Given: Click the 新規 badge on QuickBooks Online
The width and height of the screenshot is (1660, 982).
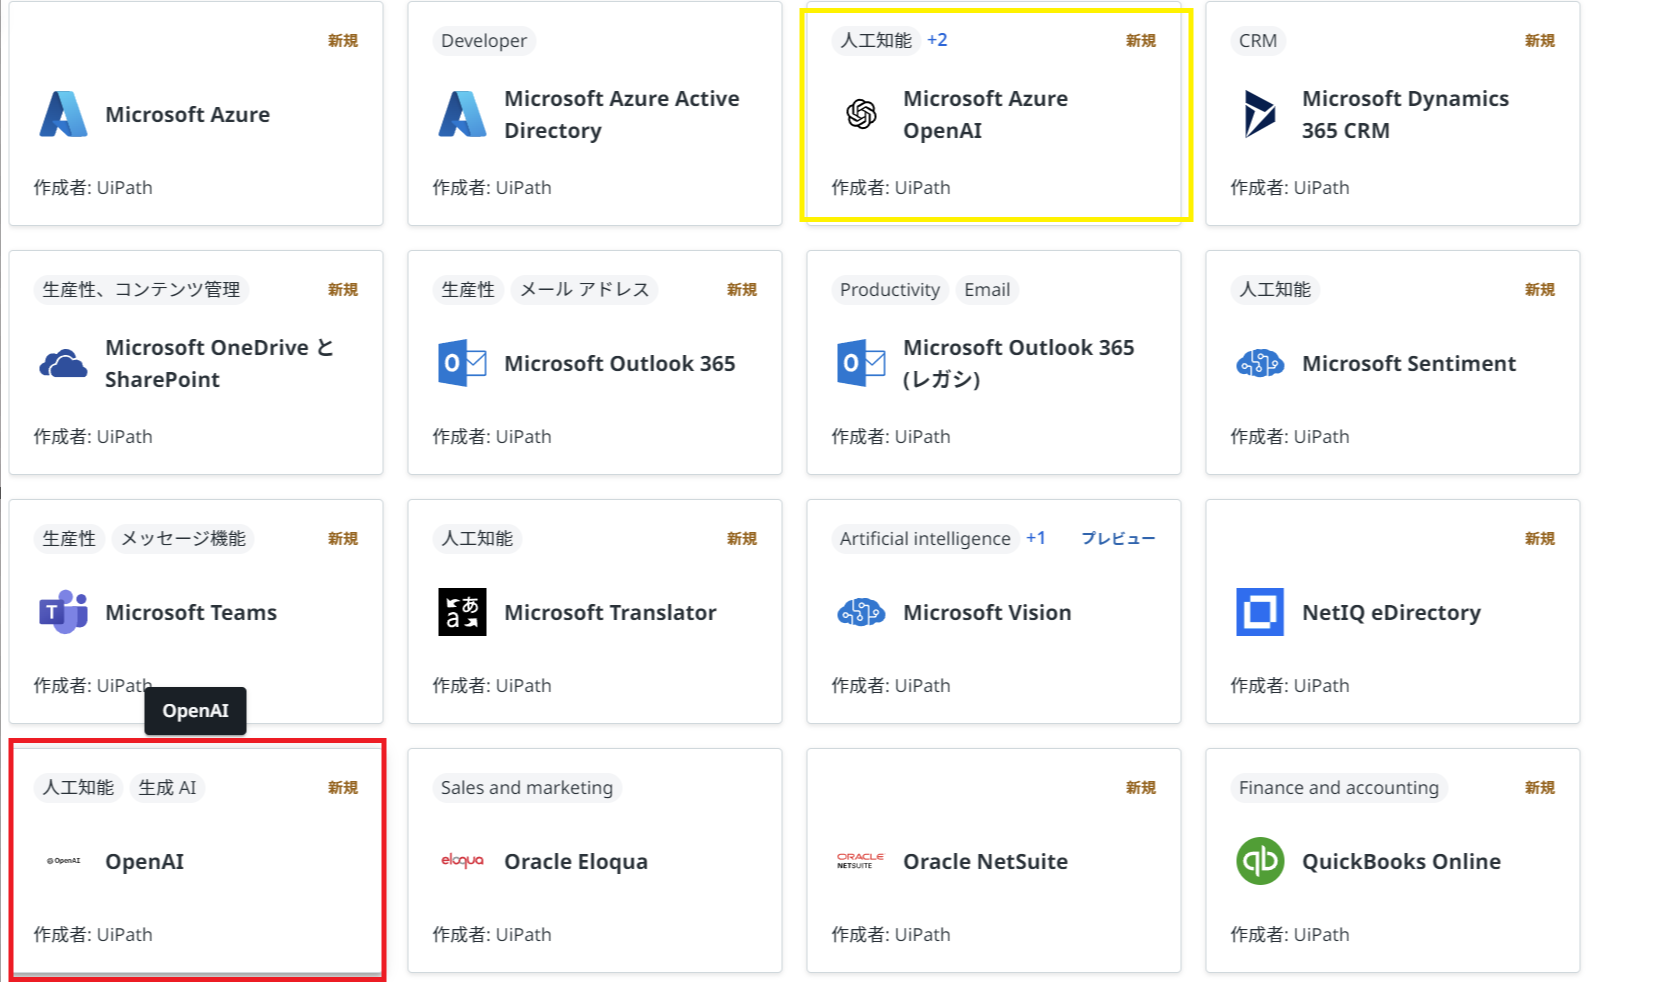Looking at the screenshot, I should (1540, 787).
